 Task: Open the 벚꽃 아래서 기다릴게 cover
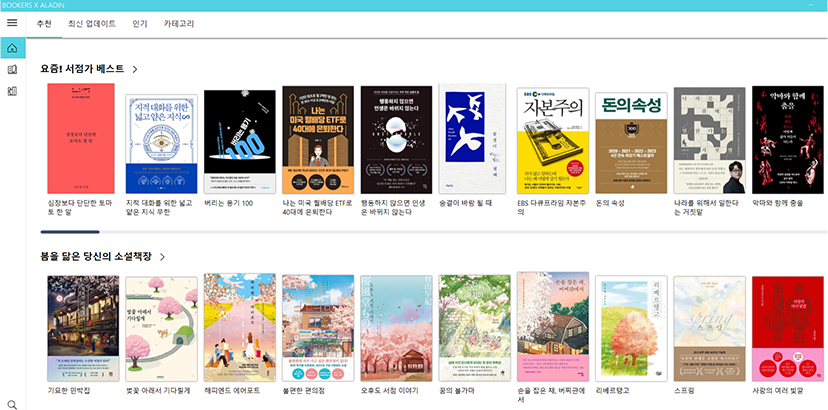tap(162, 329)
